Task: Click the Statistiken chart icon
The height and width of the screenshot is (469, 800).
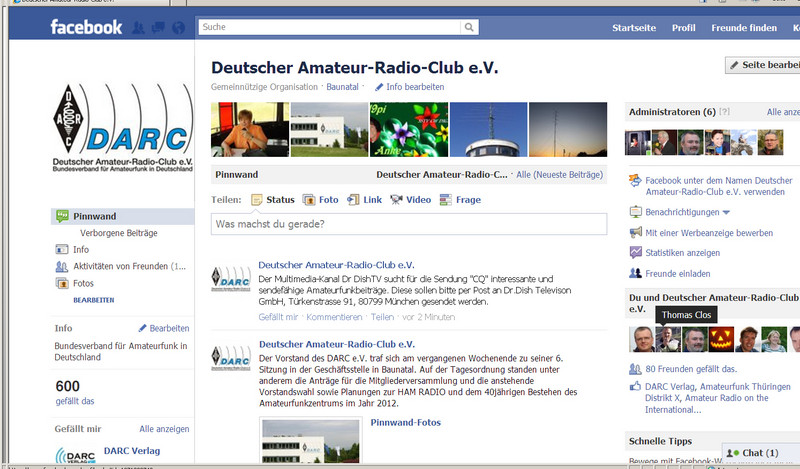Action: coord(635,253)
